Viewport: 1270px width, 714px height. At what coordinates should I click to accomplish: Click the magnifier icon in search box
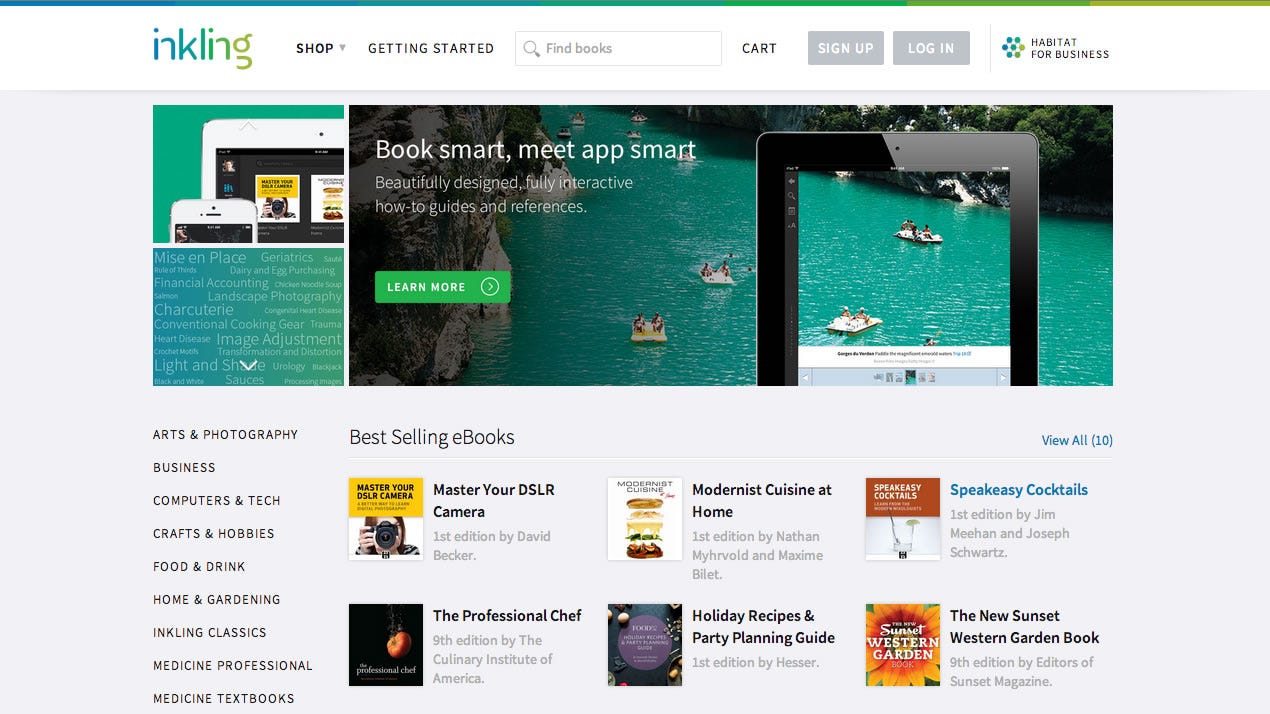tap(532, 48)
